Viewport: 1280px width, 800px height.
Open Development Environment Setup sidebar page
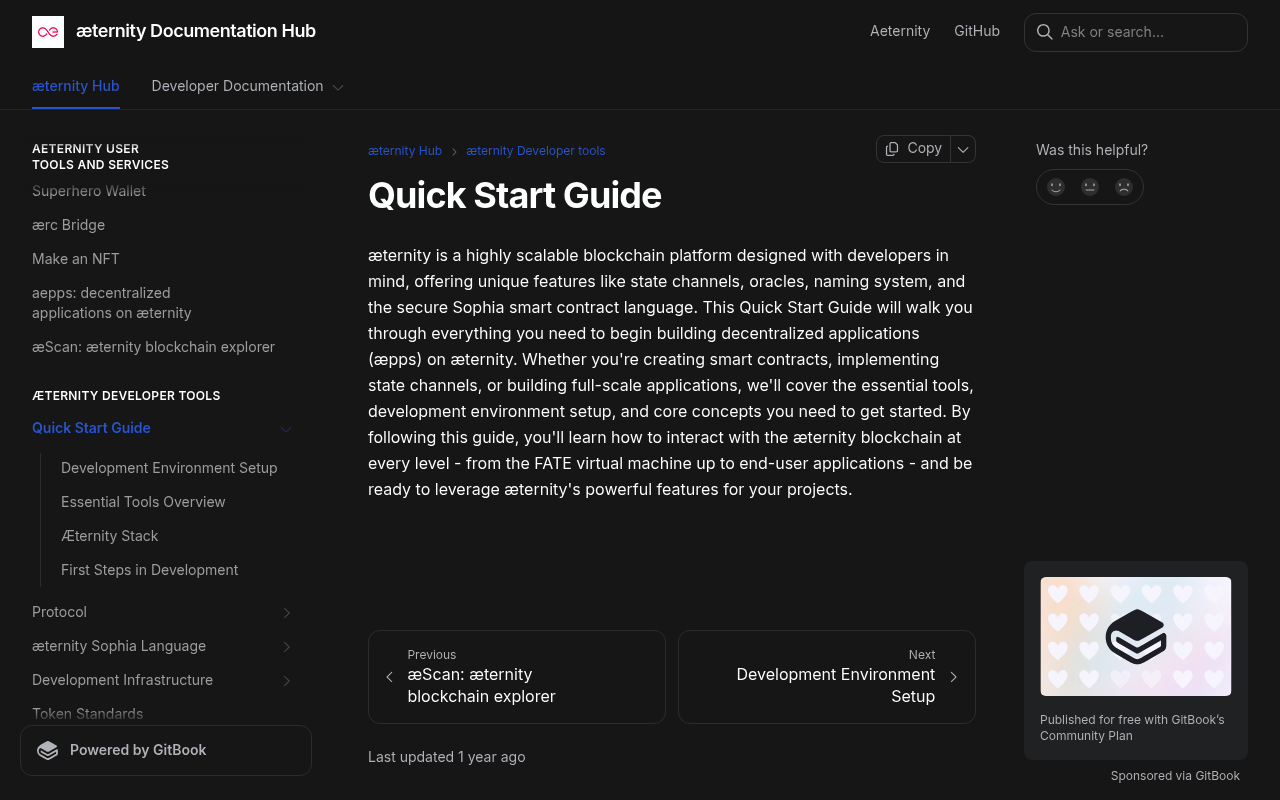tap(169, 468)
